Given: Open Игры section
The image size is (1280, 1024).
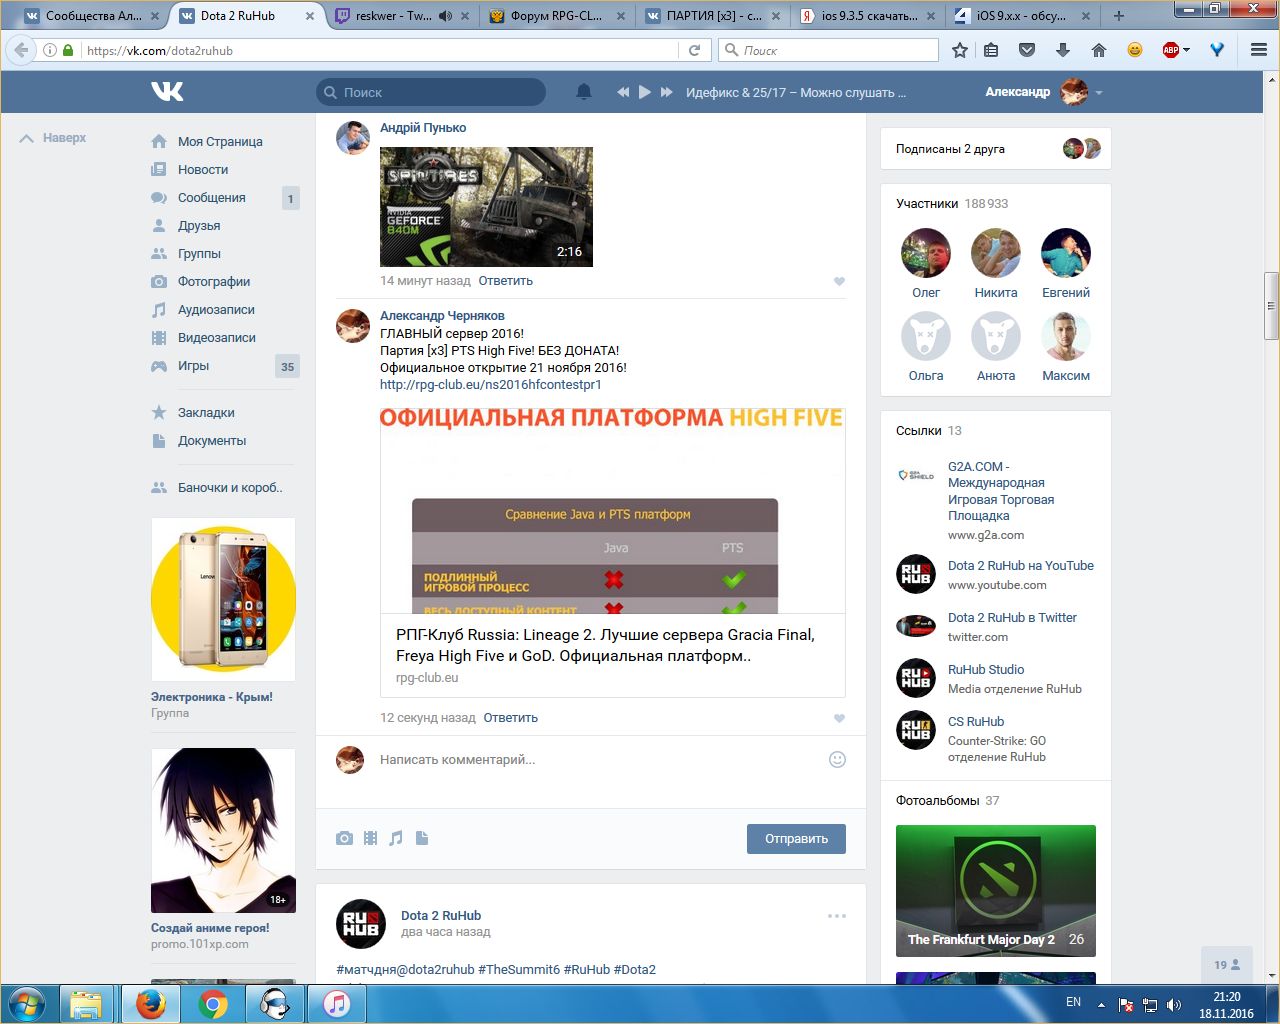Looking at the screenshot, I should tap(193, 366).
